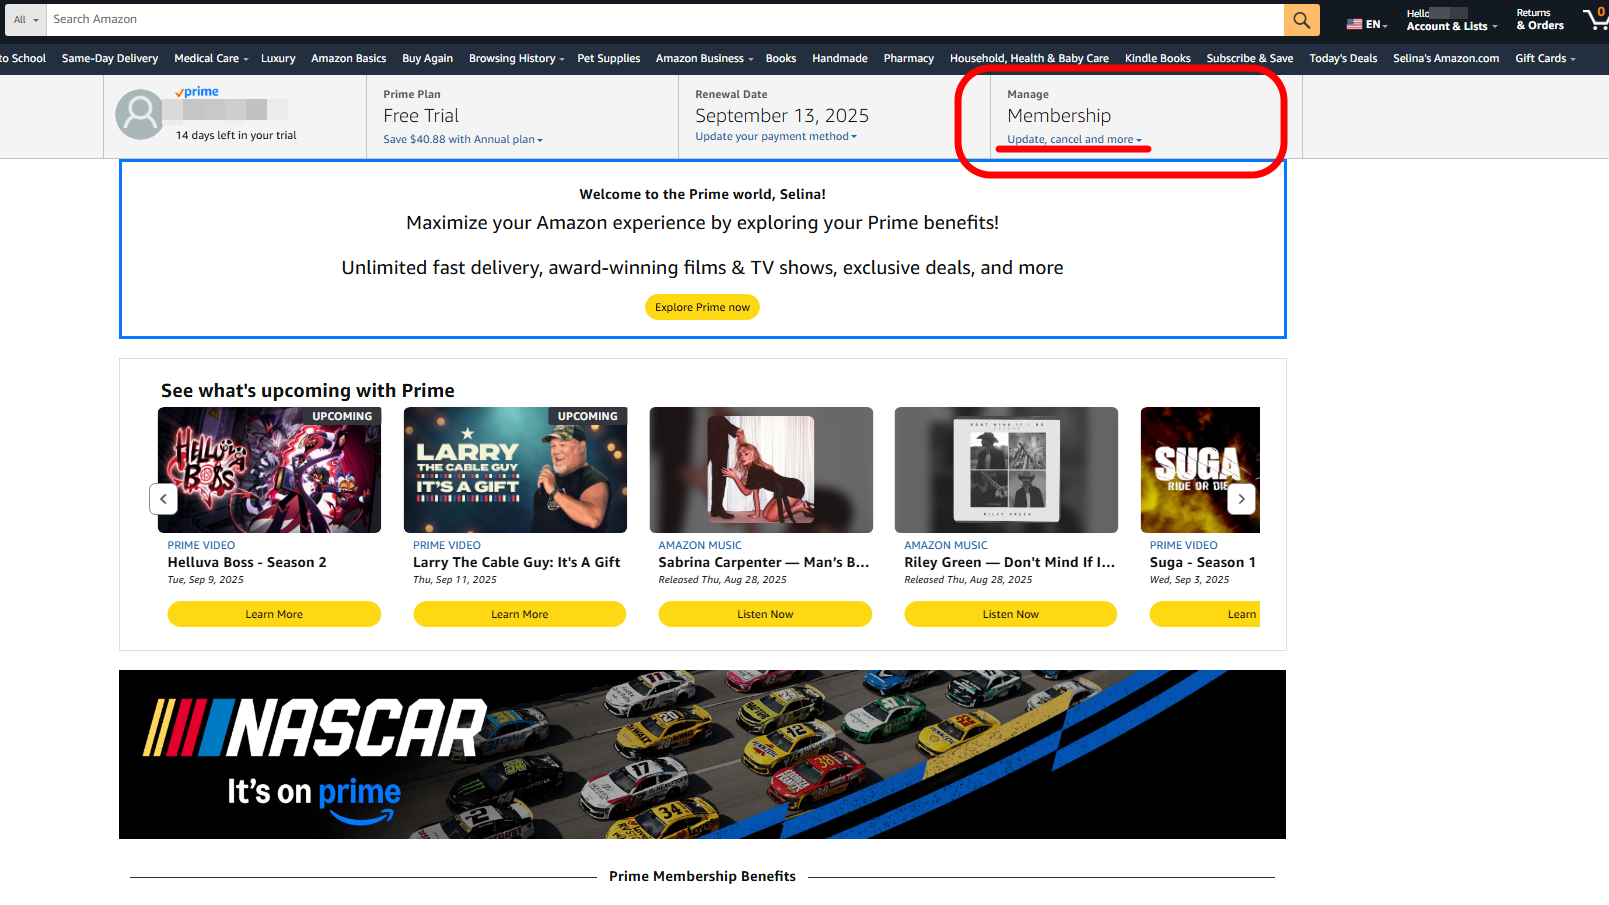Open Riley Green album thumbnail
The image size is (1609, 905).
(x=1006, y=470)
